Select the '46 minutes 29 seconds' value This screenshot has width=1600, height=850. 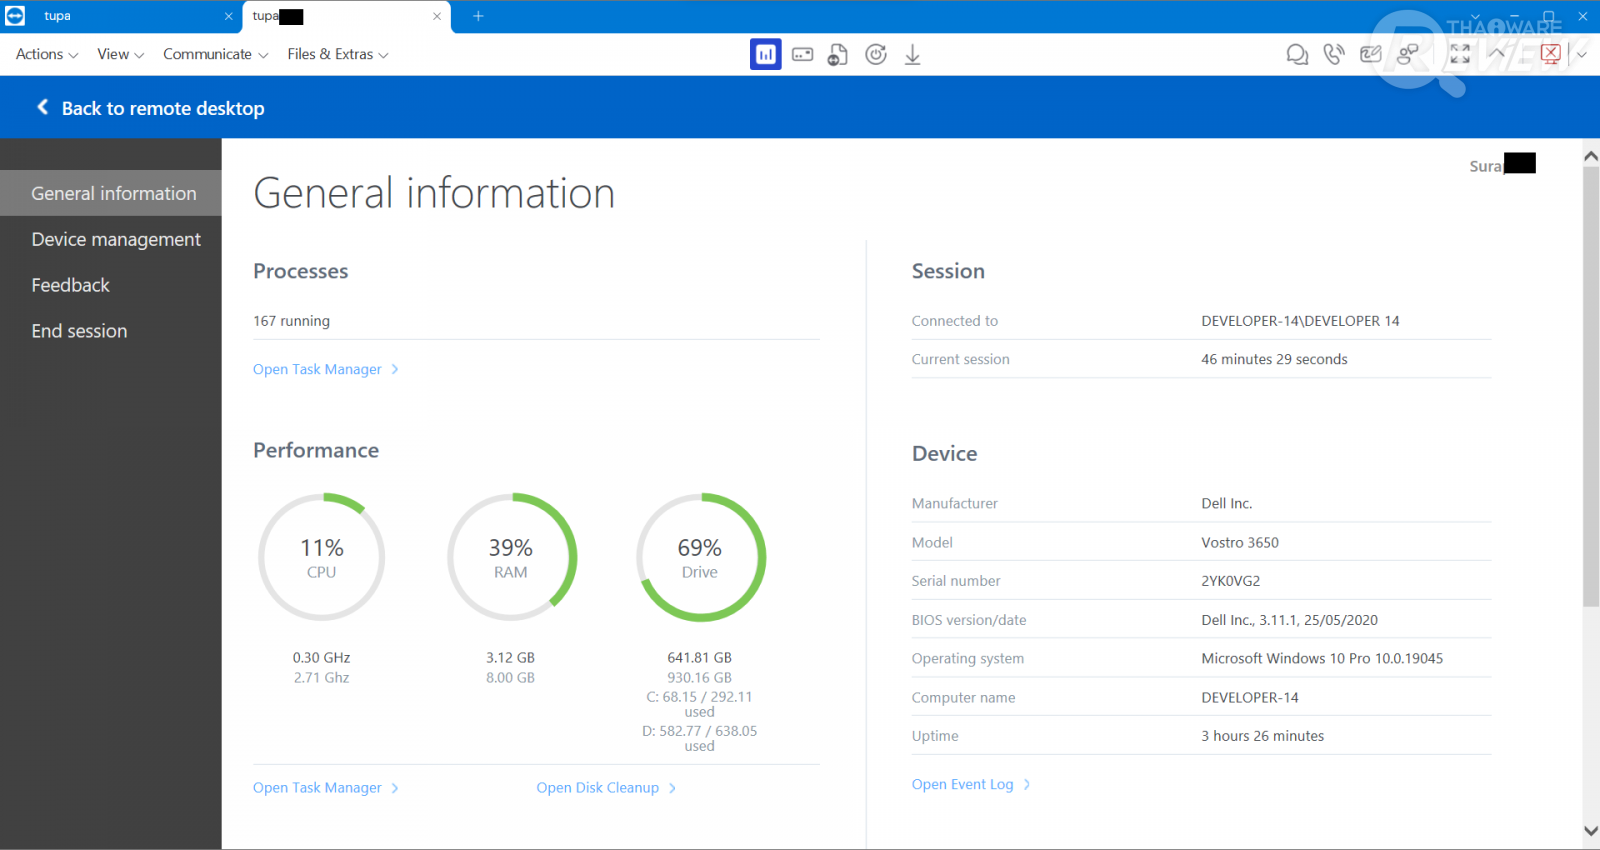1274,359
